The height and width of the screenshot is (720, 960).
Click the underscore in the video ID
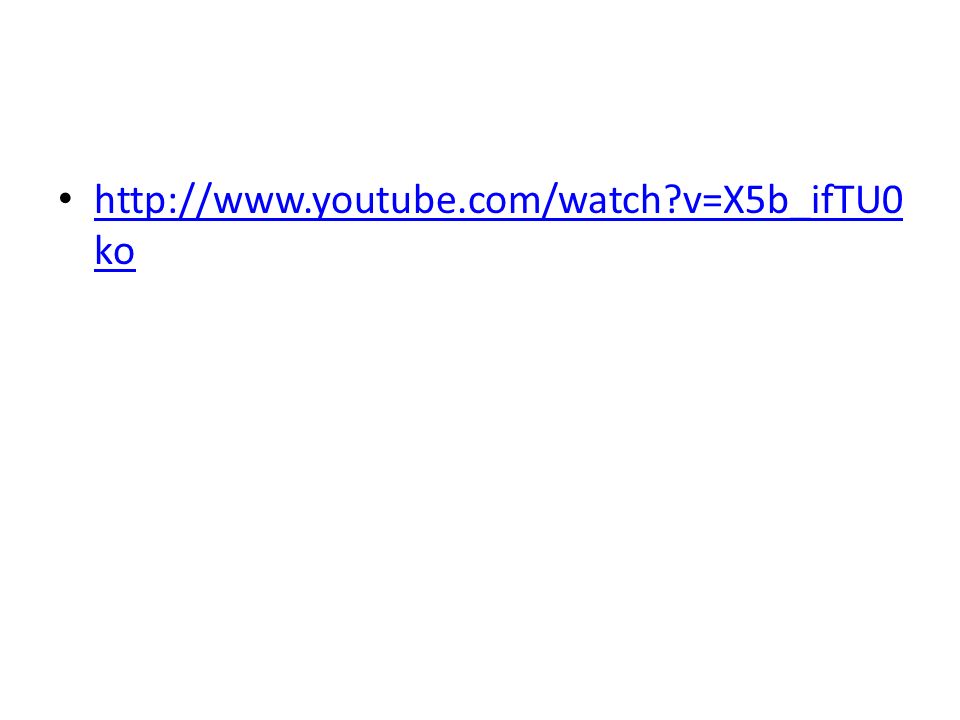click(x=798, y=216)
